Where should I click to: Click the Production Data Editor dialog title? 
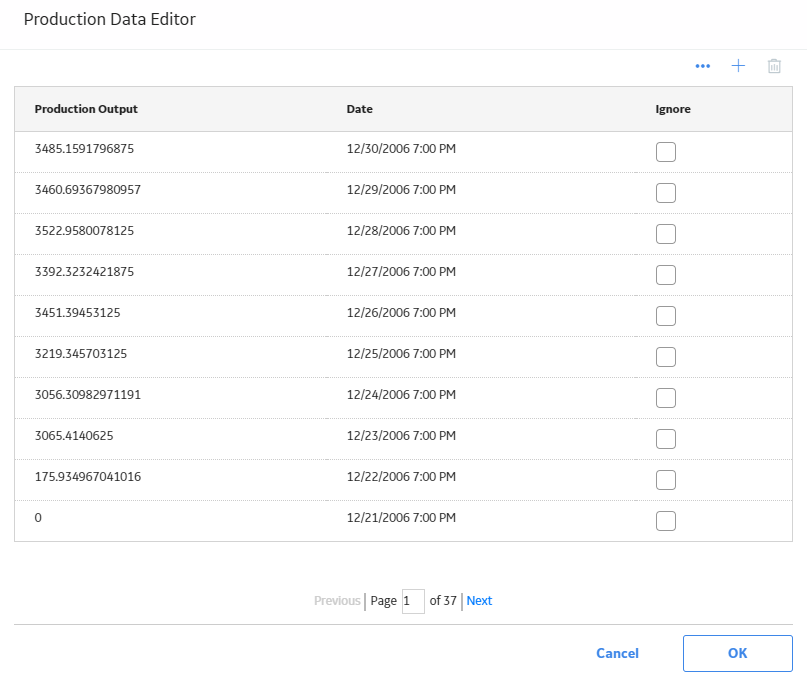point(110,20)
